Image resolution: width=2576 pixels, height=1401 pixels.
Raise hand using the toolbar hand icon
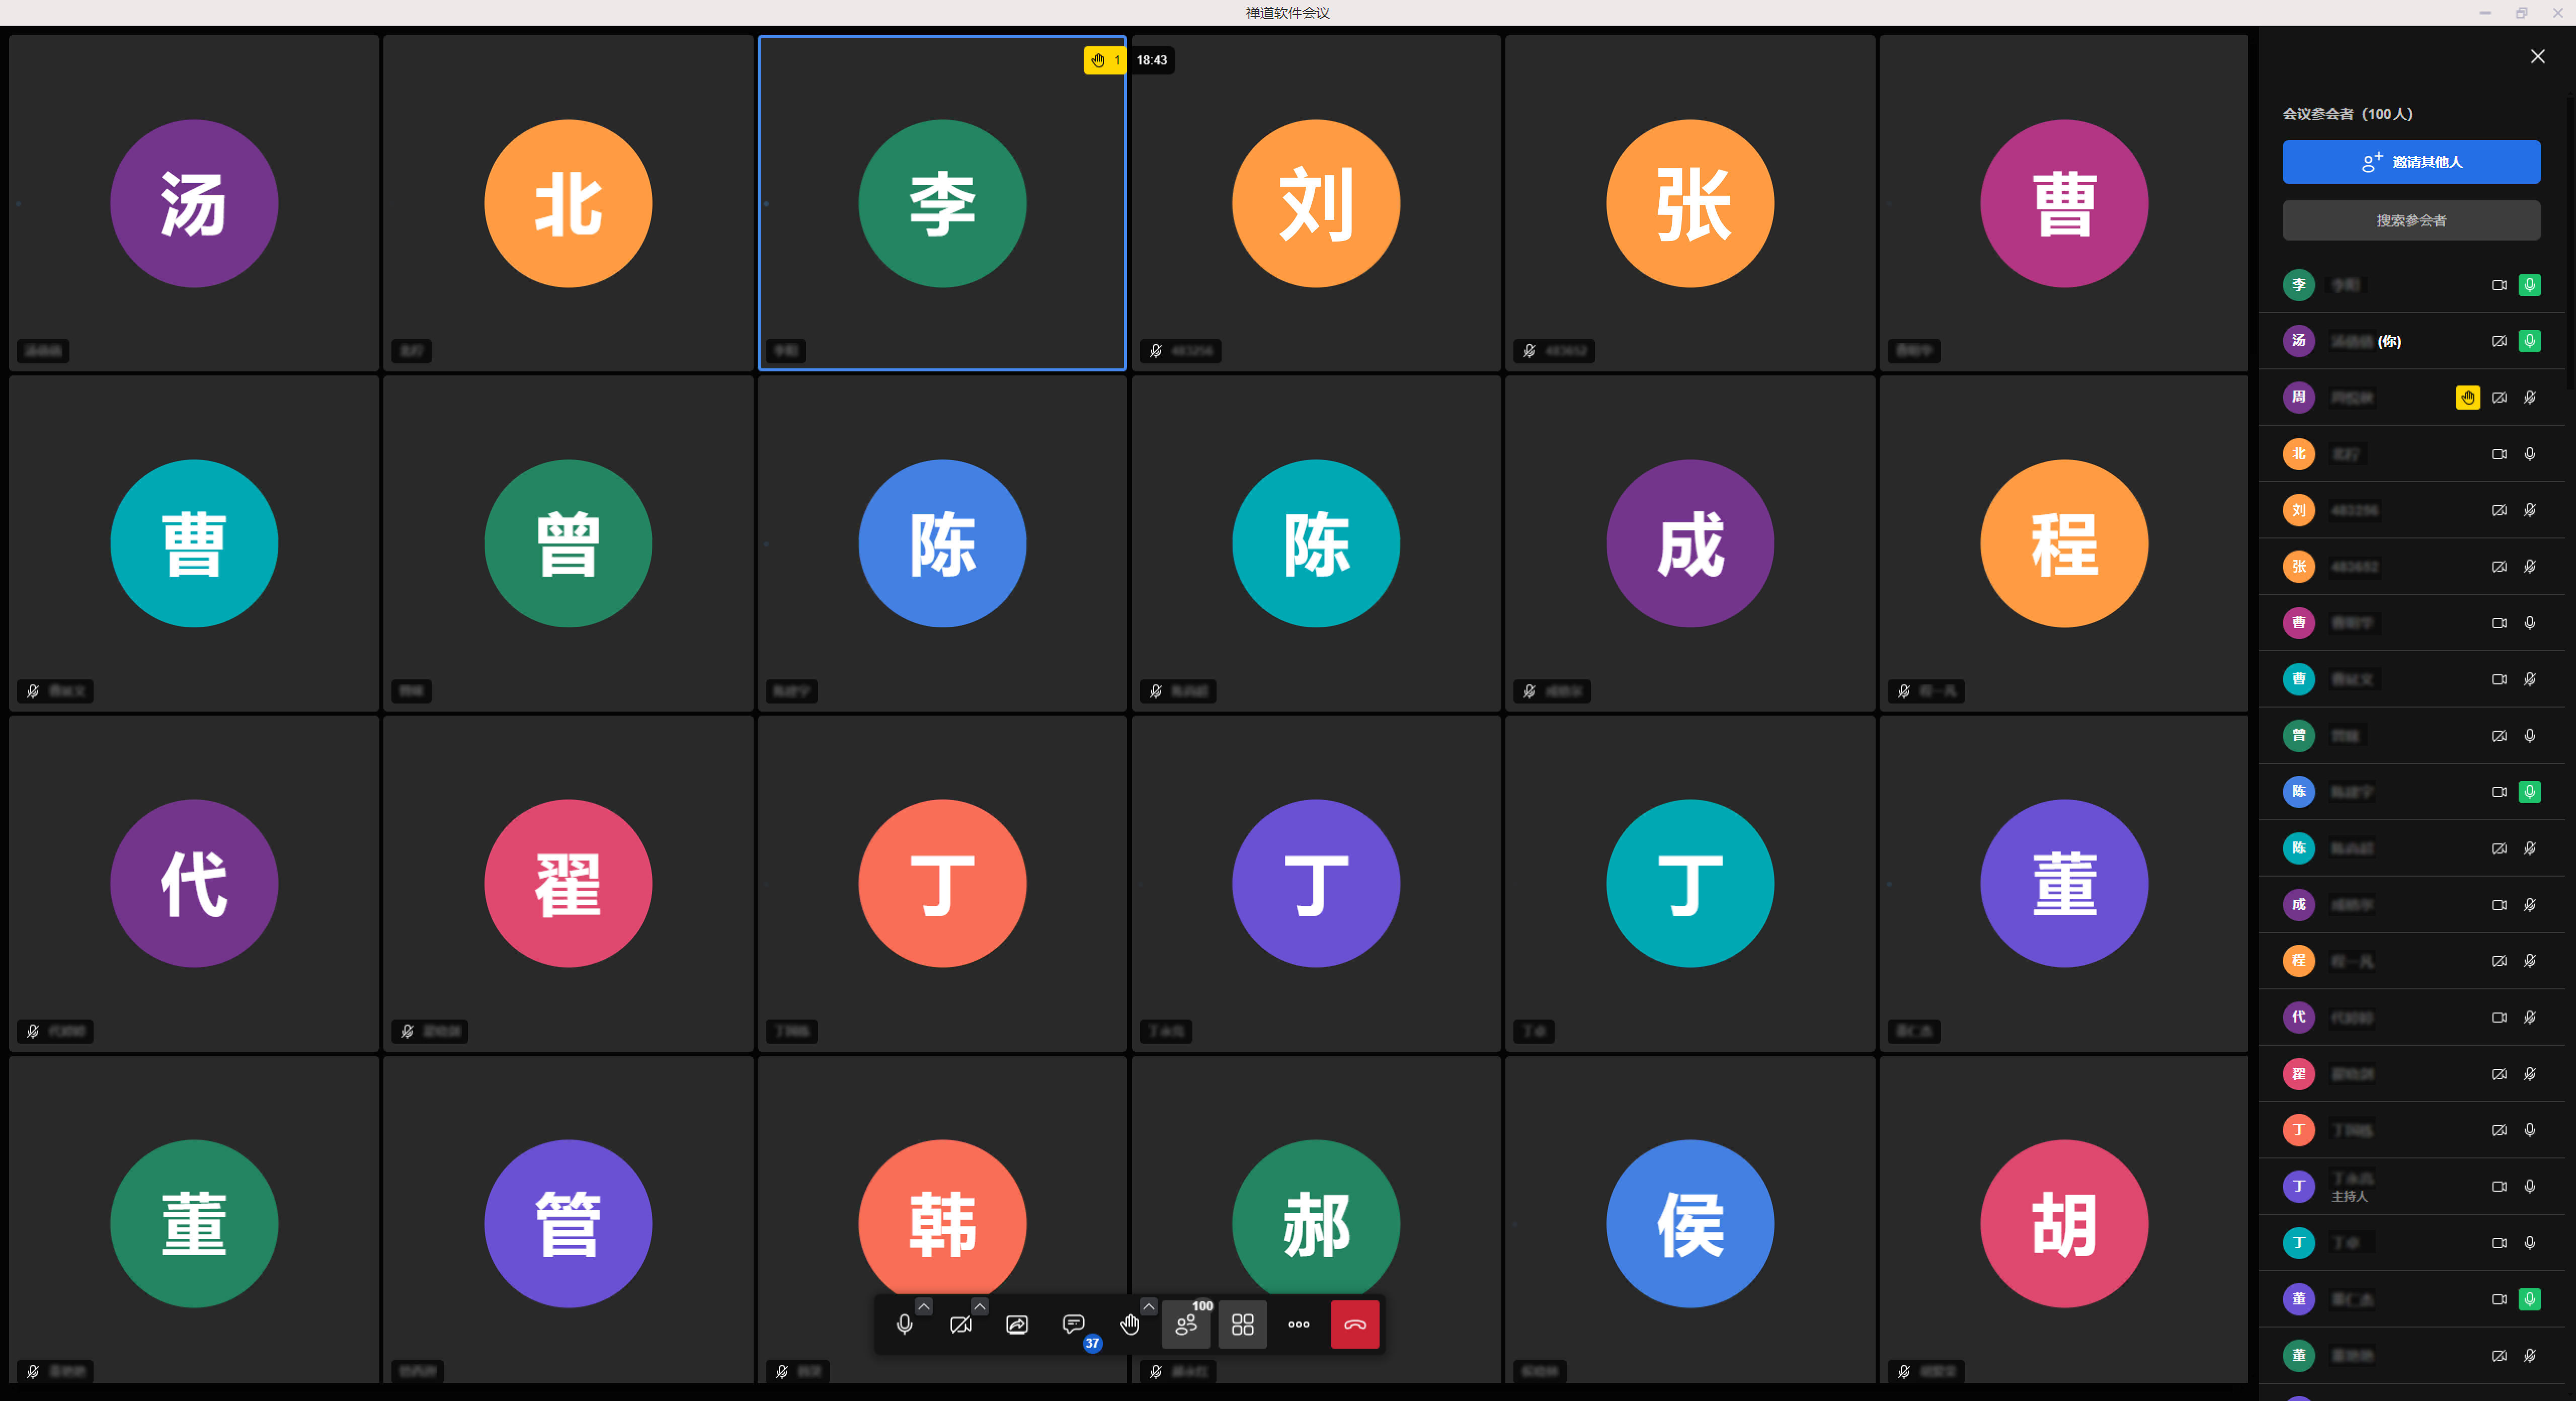tap(1130, 1324)
